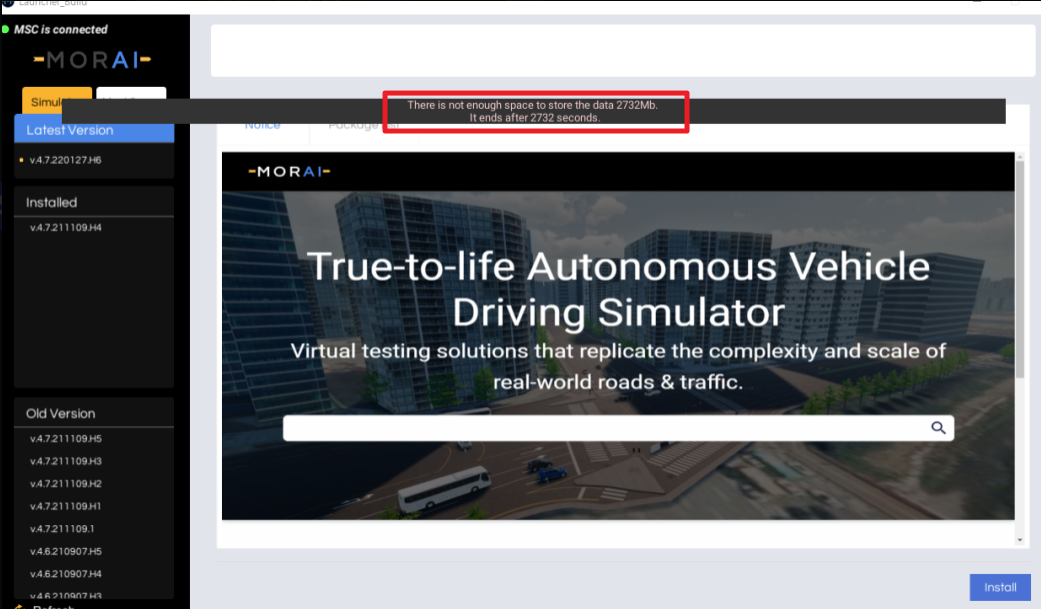Viewport: 1041px width, 609px height.
Task: Click the MORAI logo in web banner
Action: pyautogui.click(x=289, y=171)
